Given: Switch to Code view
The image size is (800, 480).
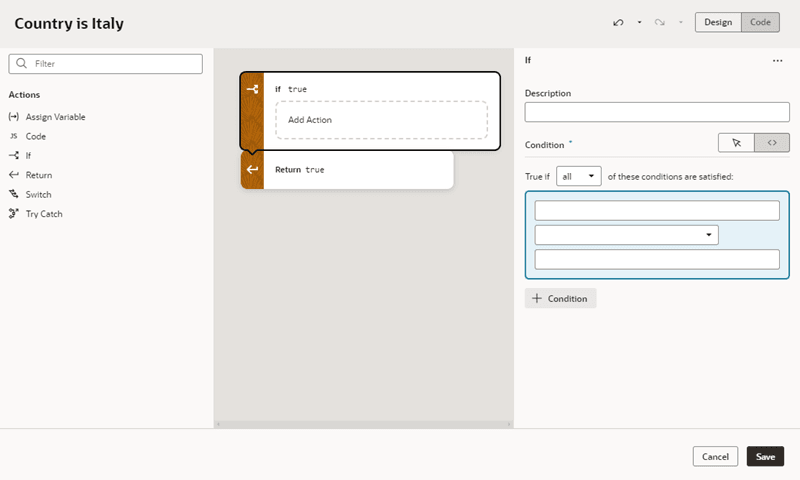Looking at the screenshot, I should [x=760, y=22].
